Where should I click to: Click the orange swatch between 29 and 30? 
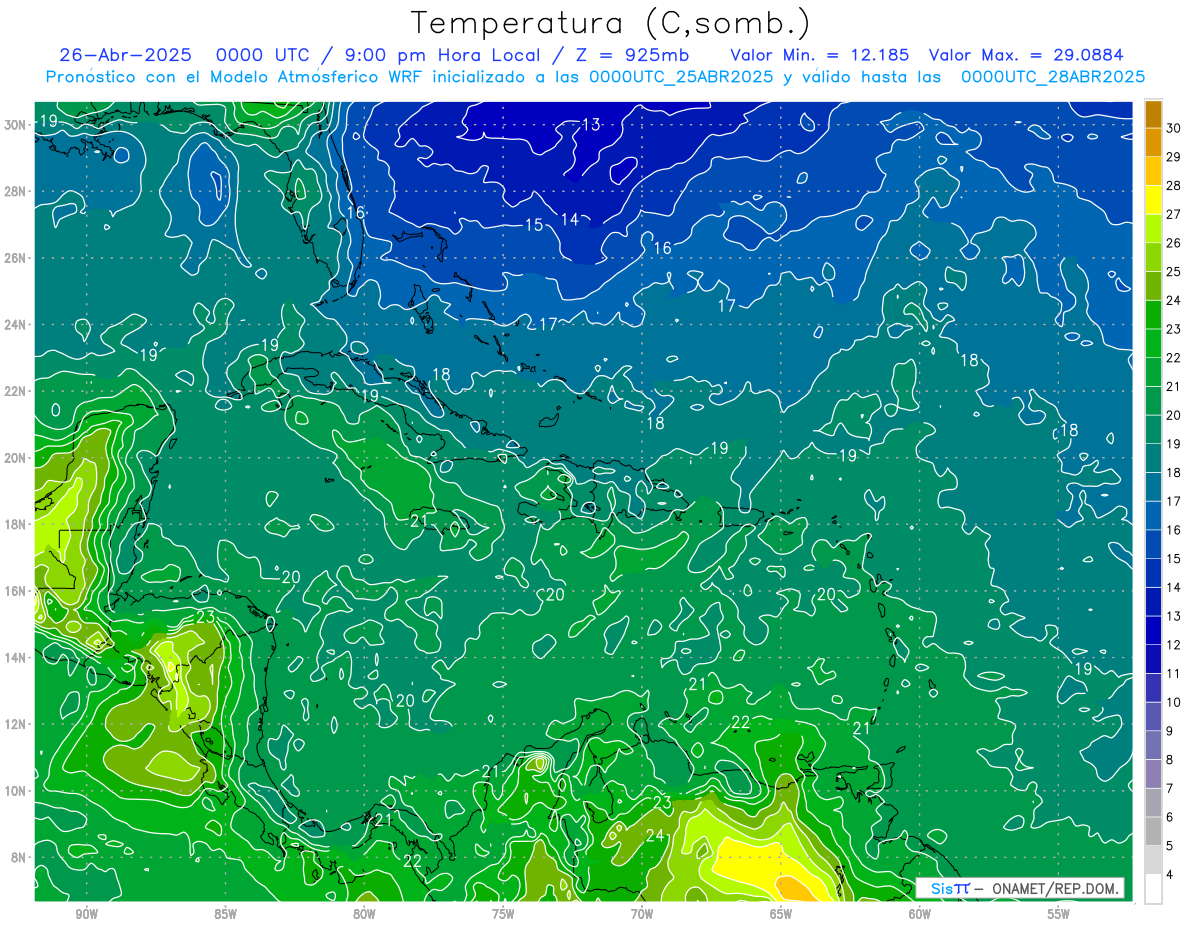(1153, 141)
